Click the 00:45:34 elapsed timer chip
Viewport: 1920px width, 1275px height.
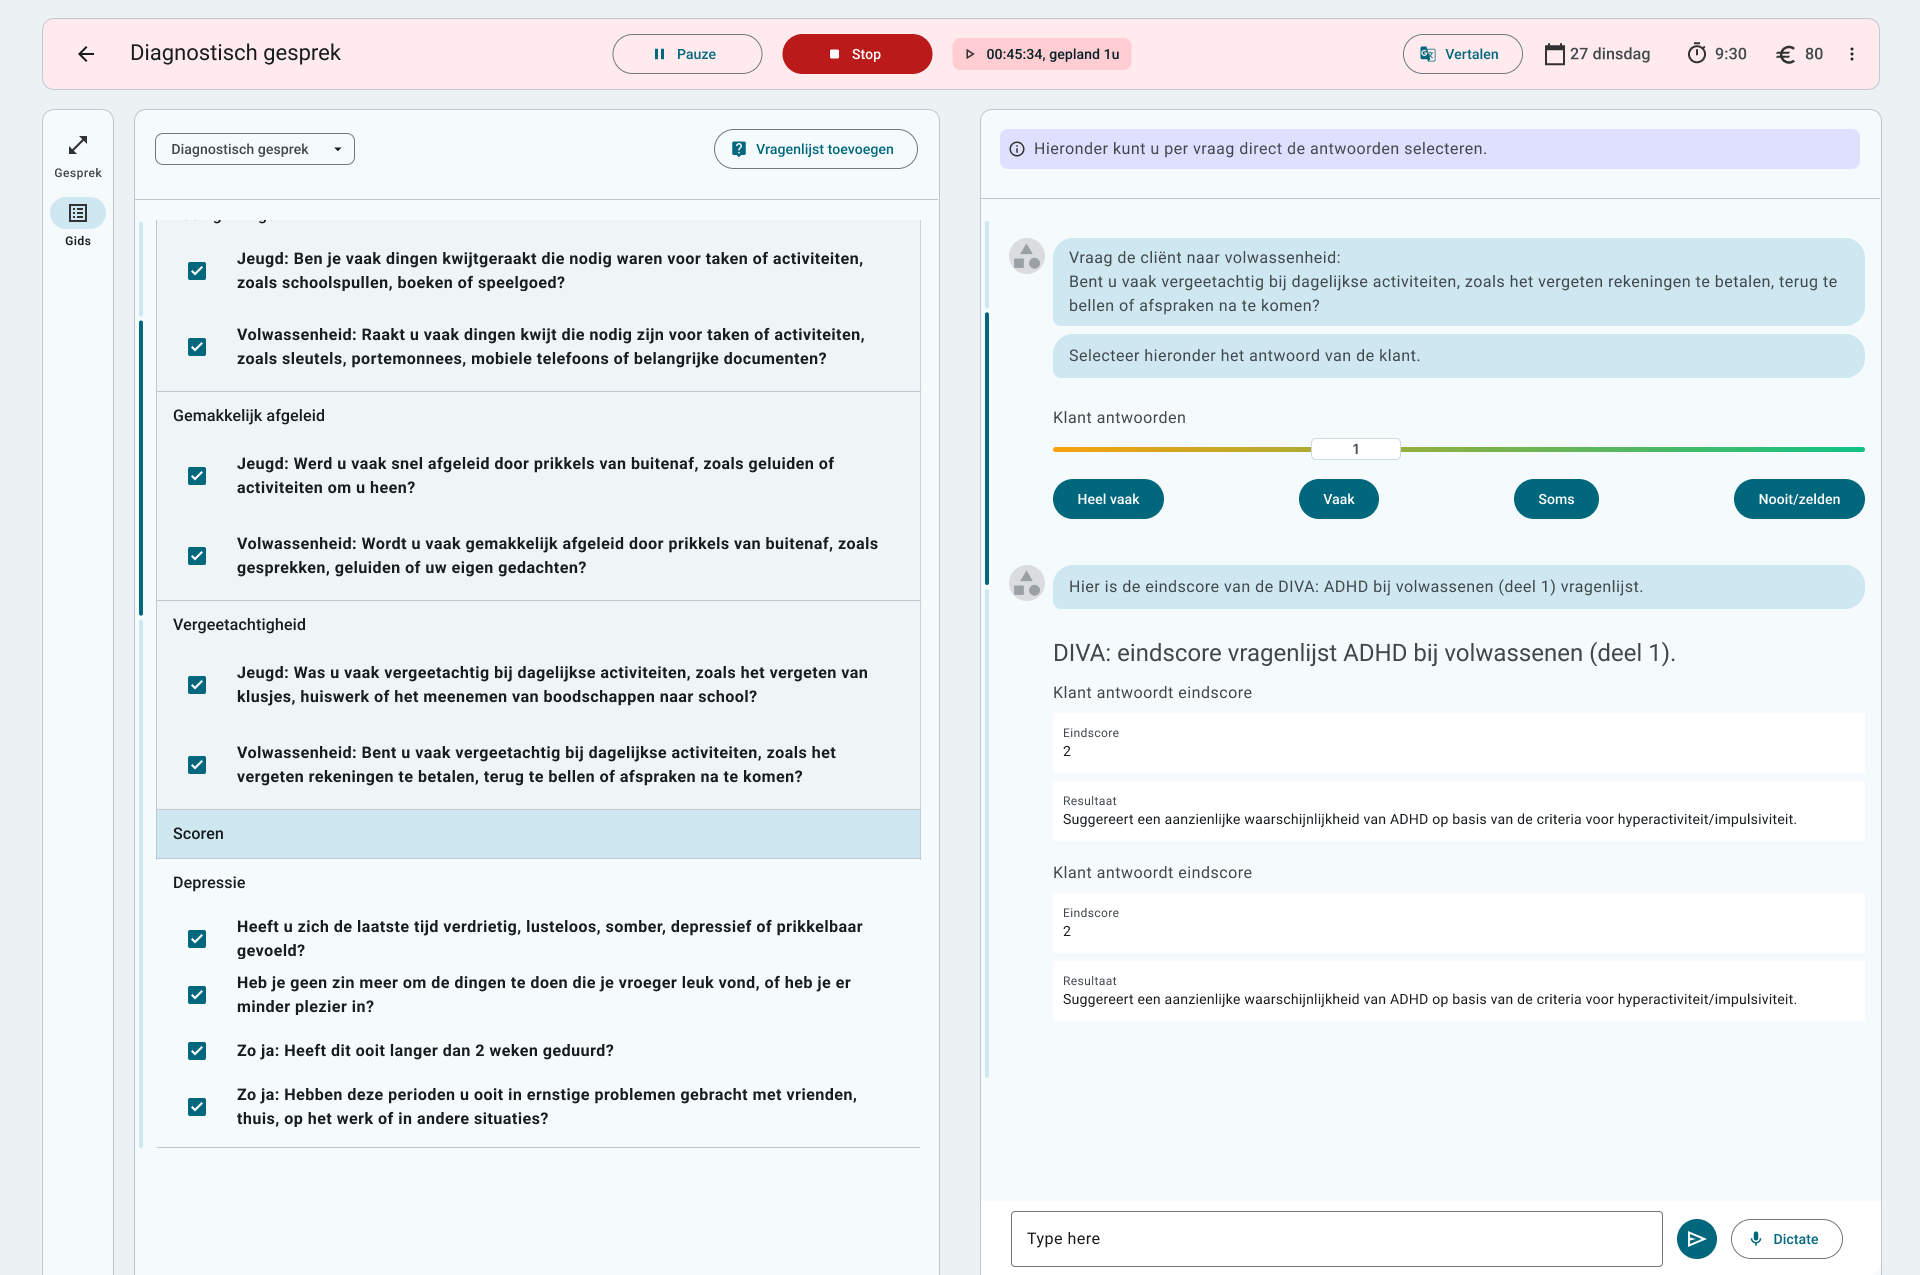click(1042, 54)
